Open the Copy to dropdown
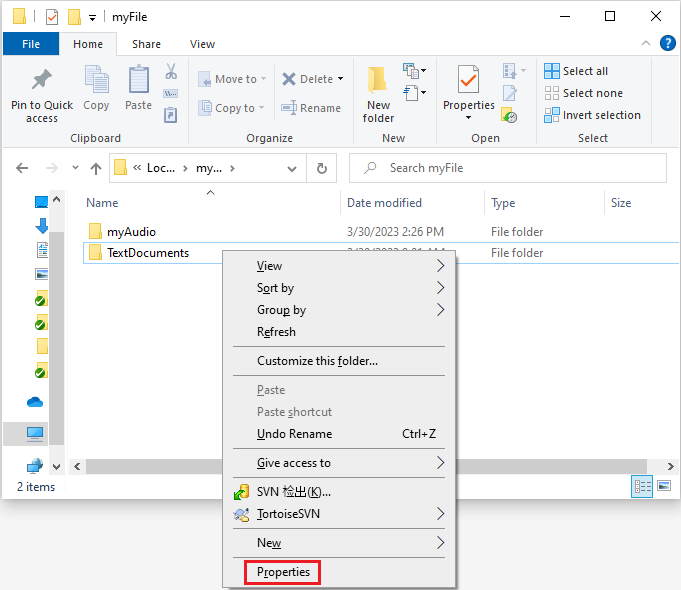Screen dimensions: 681x590 pyautogui.click(x=231, y=108)
